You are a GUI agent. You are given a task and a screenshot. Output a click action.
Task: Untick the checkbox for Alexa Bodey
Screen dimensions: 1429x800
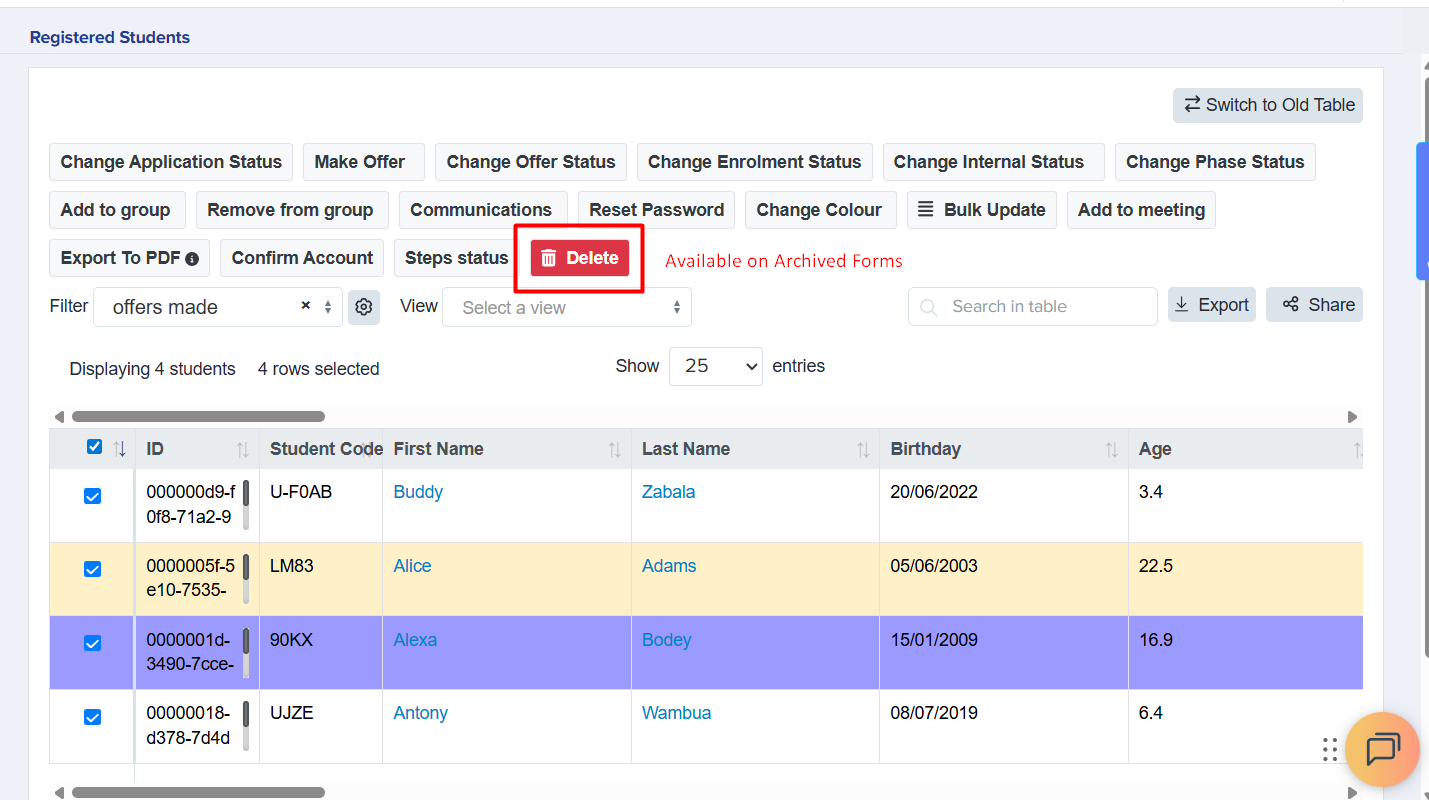tap(92, 643)
